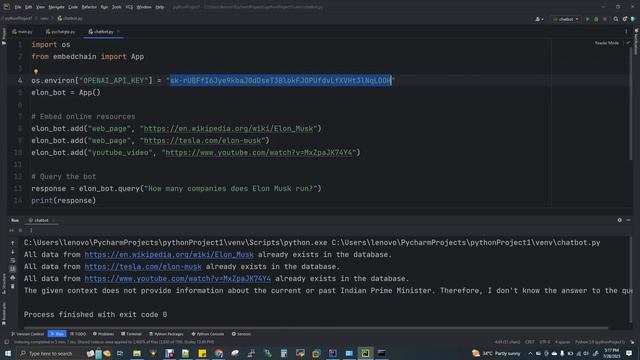Click the chatbot.py breadcrumb in navigation bar
The height and width of the screenshot is (360, 640).
tap(70, 18)
